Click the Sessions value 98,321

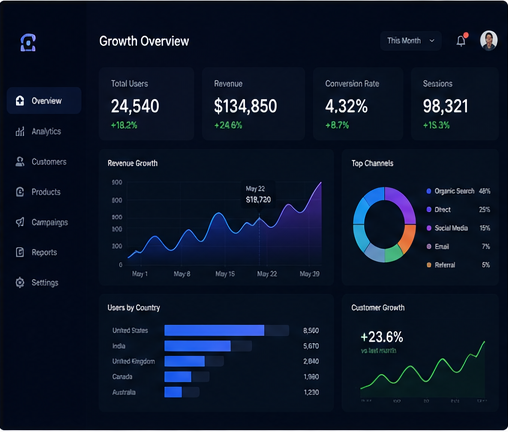[x=445, y=106]
